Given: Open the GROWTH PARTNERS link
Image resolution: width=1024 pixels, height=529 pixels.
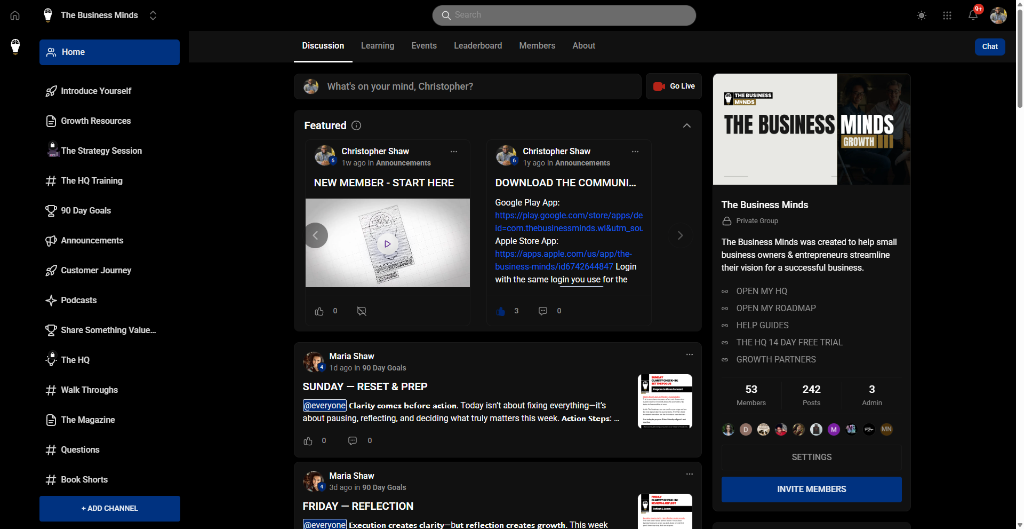Looking at the screenshot, I should coord(776,359).
